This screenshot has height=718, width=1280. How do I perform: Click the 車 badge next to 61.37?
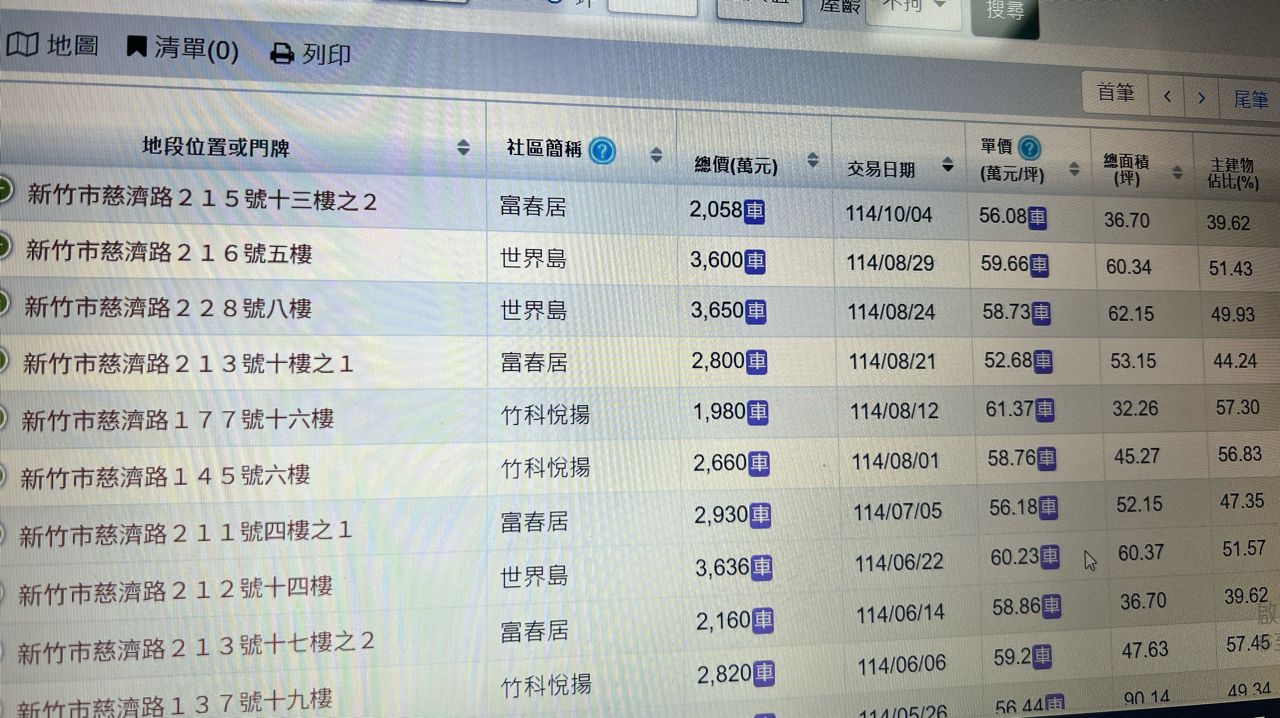coord(1045,409)
